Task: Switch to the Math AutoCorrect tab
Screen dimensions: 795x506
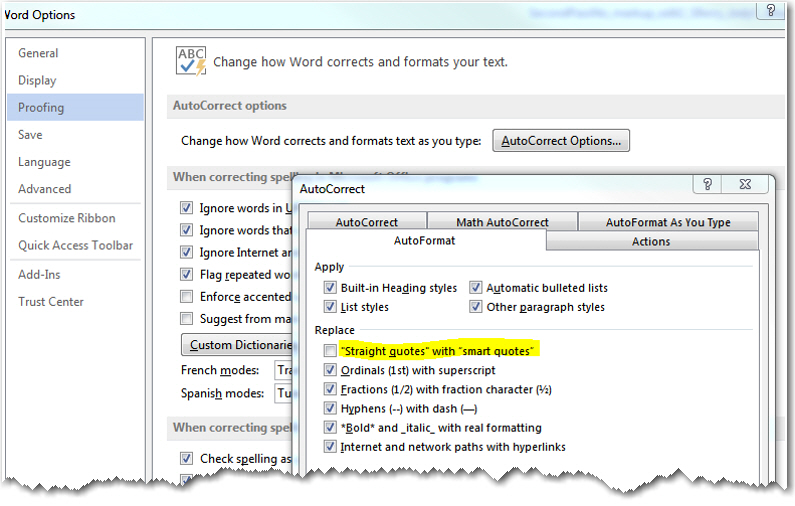Action: pyautogui.click(x=502, y=222)
